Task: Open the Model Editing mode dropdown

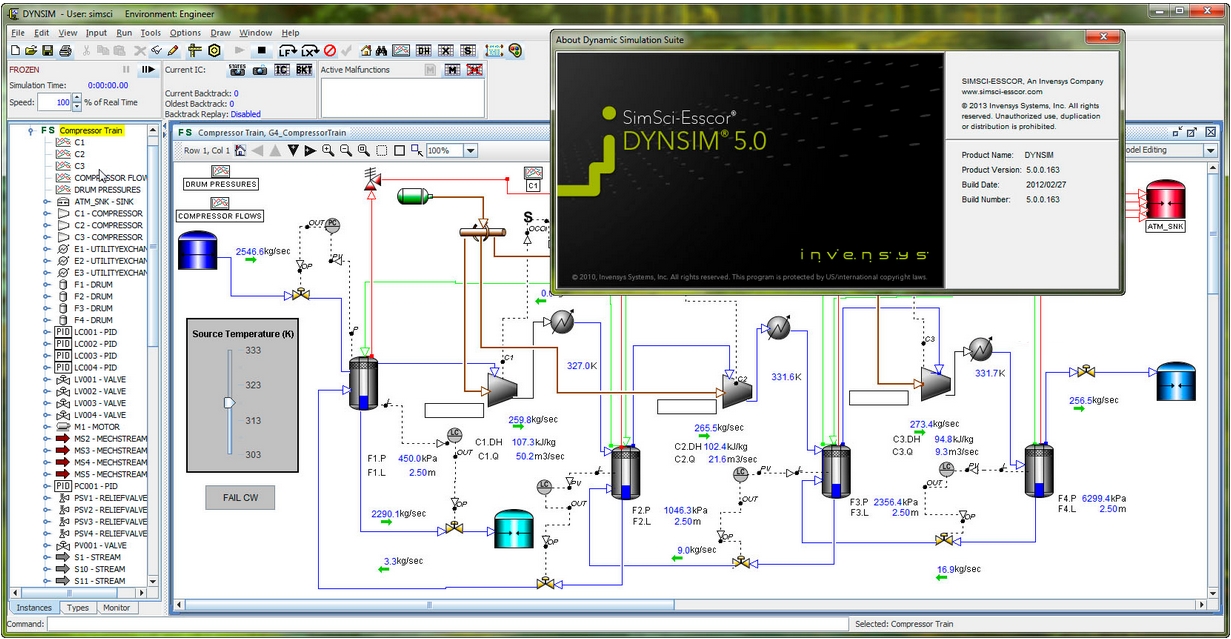Action: [1211, 150]
